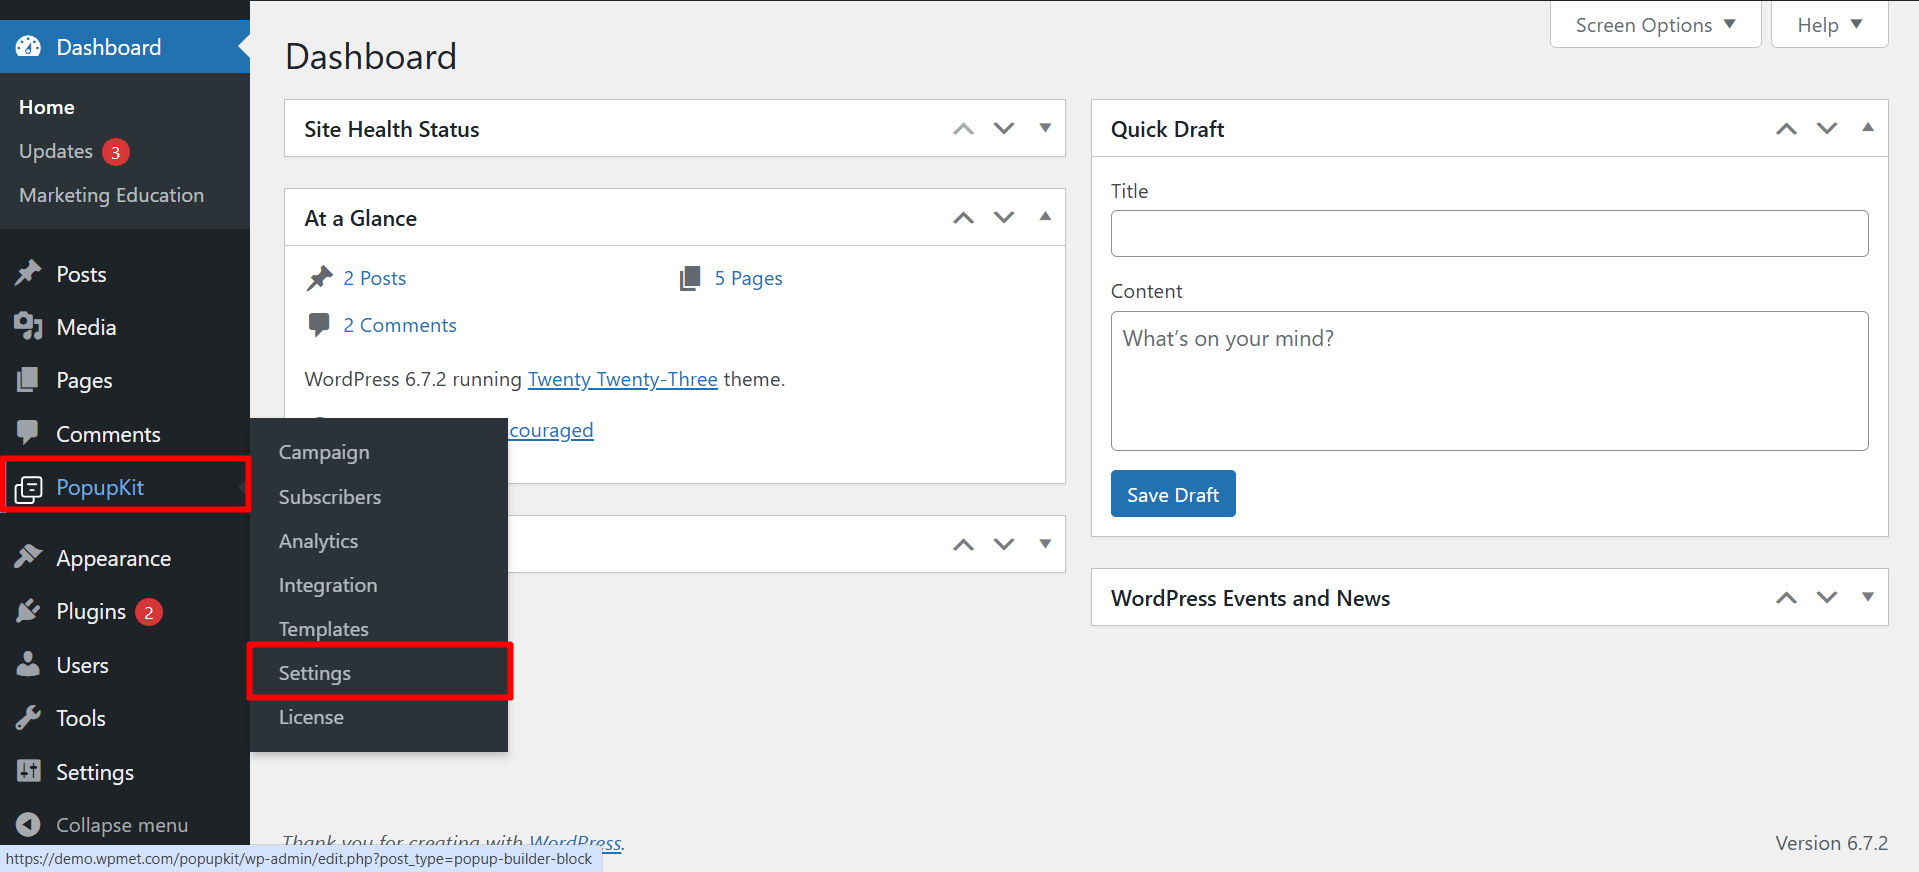Viewport: 1919px width, 872px height.
Task: Focus the Quick Draft Title field
Action: 1489,233
